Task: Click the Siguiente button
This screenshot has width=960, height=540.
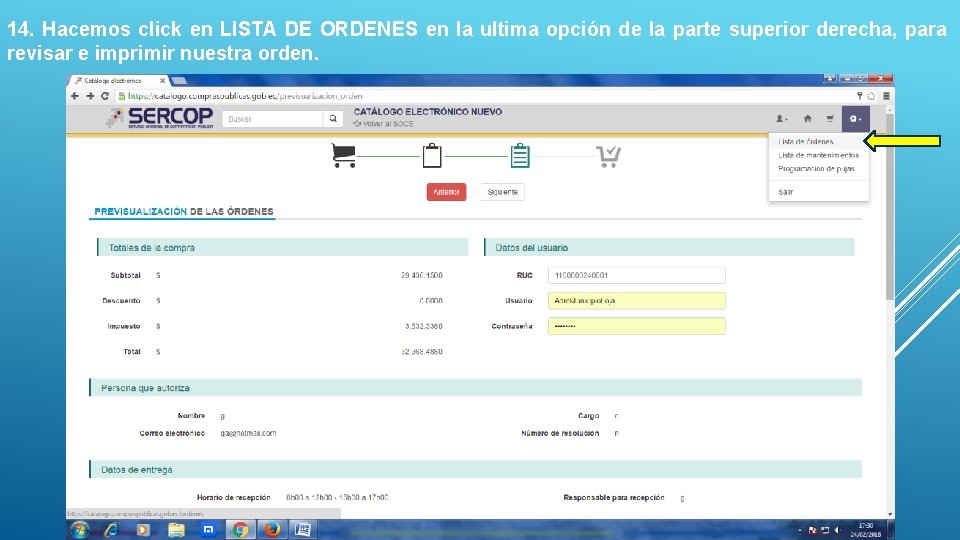Action: (x=503, y=192)
